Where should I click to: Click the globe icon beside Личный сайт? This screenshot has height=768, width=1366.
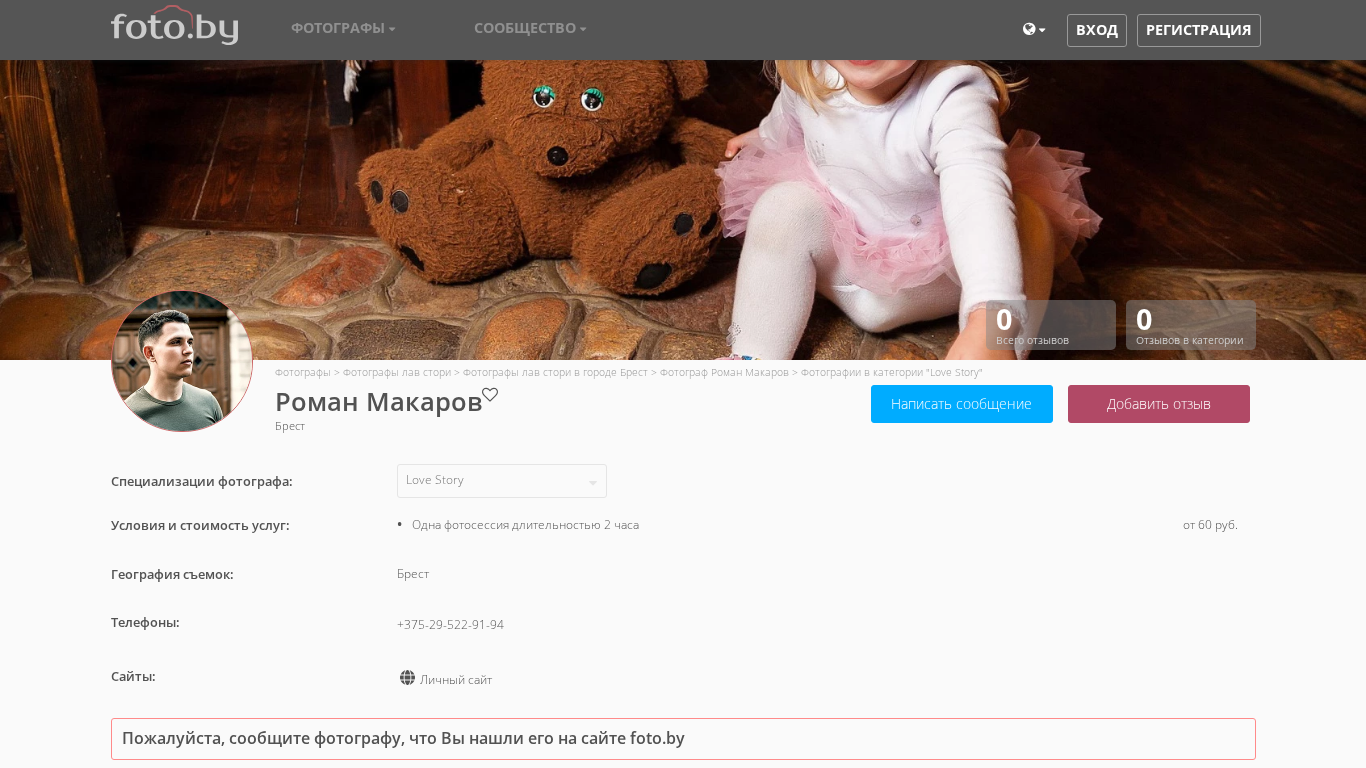click(x=407, y=678)
